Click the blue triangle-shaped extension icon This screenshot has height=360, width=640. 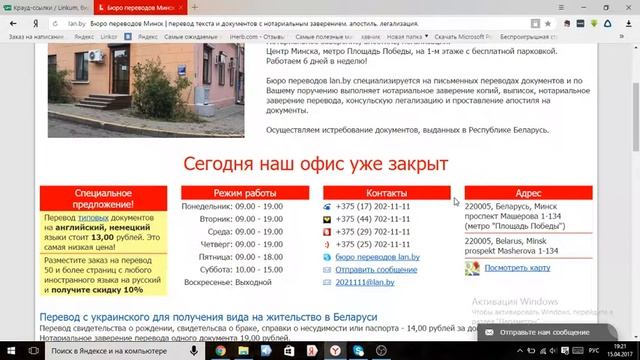[608, 24]
